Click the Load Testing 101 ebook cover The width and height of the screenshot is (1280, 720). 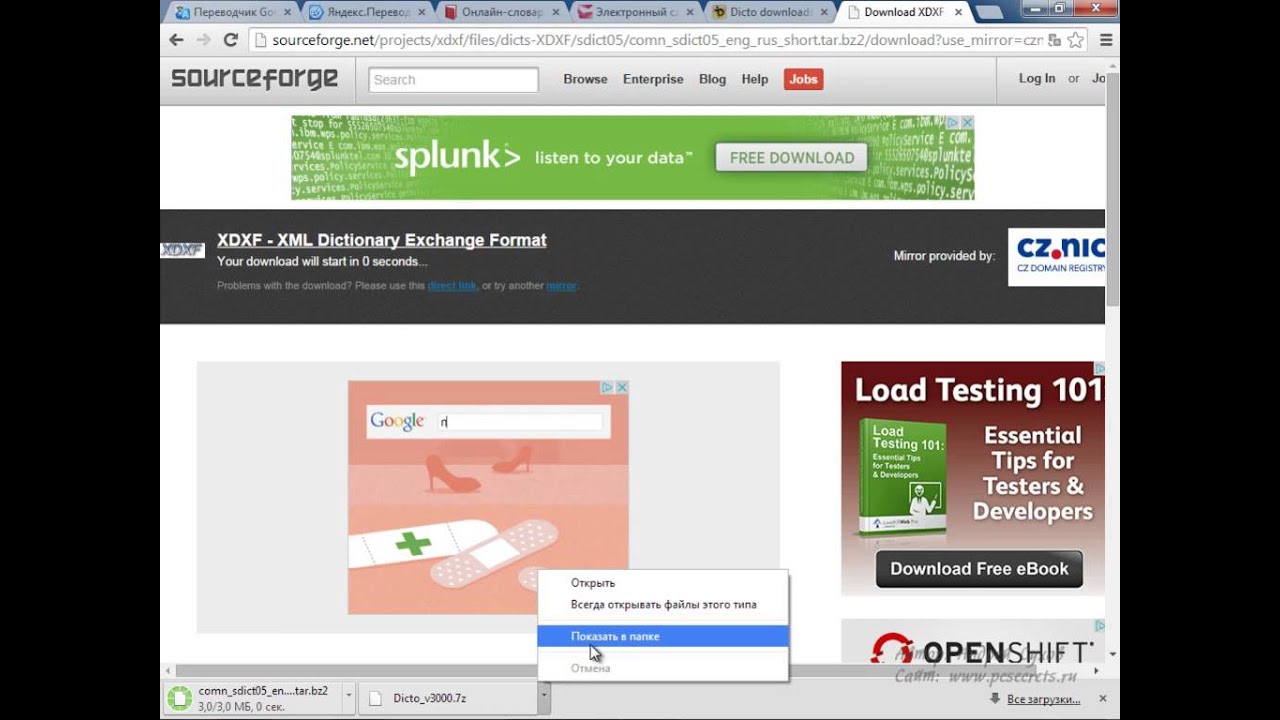(x=902, y=478)
